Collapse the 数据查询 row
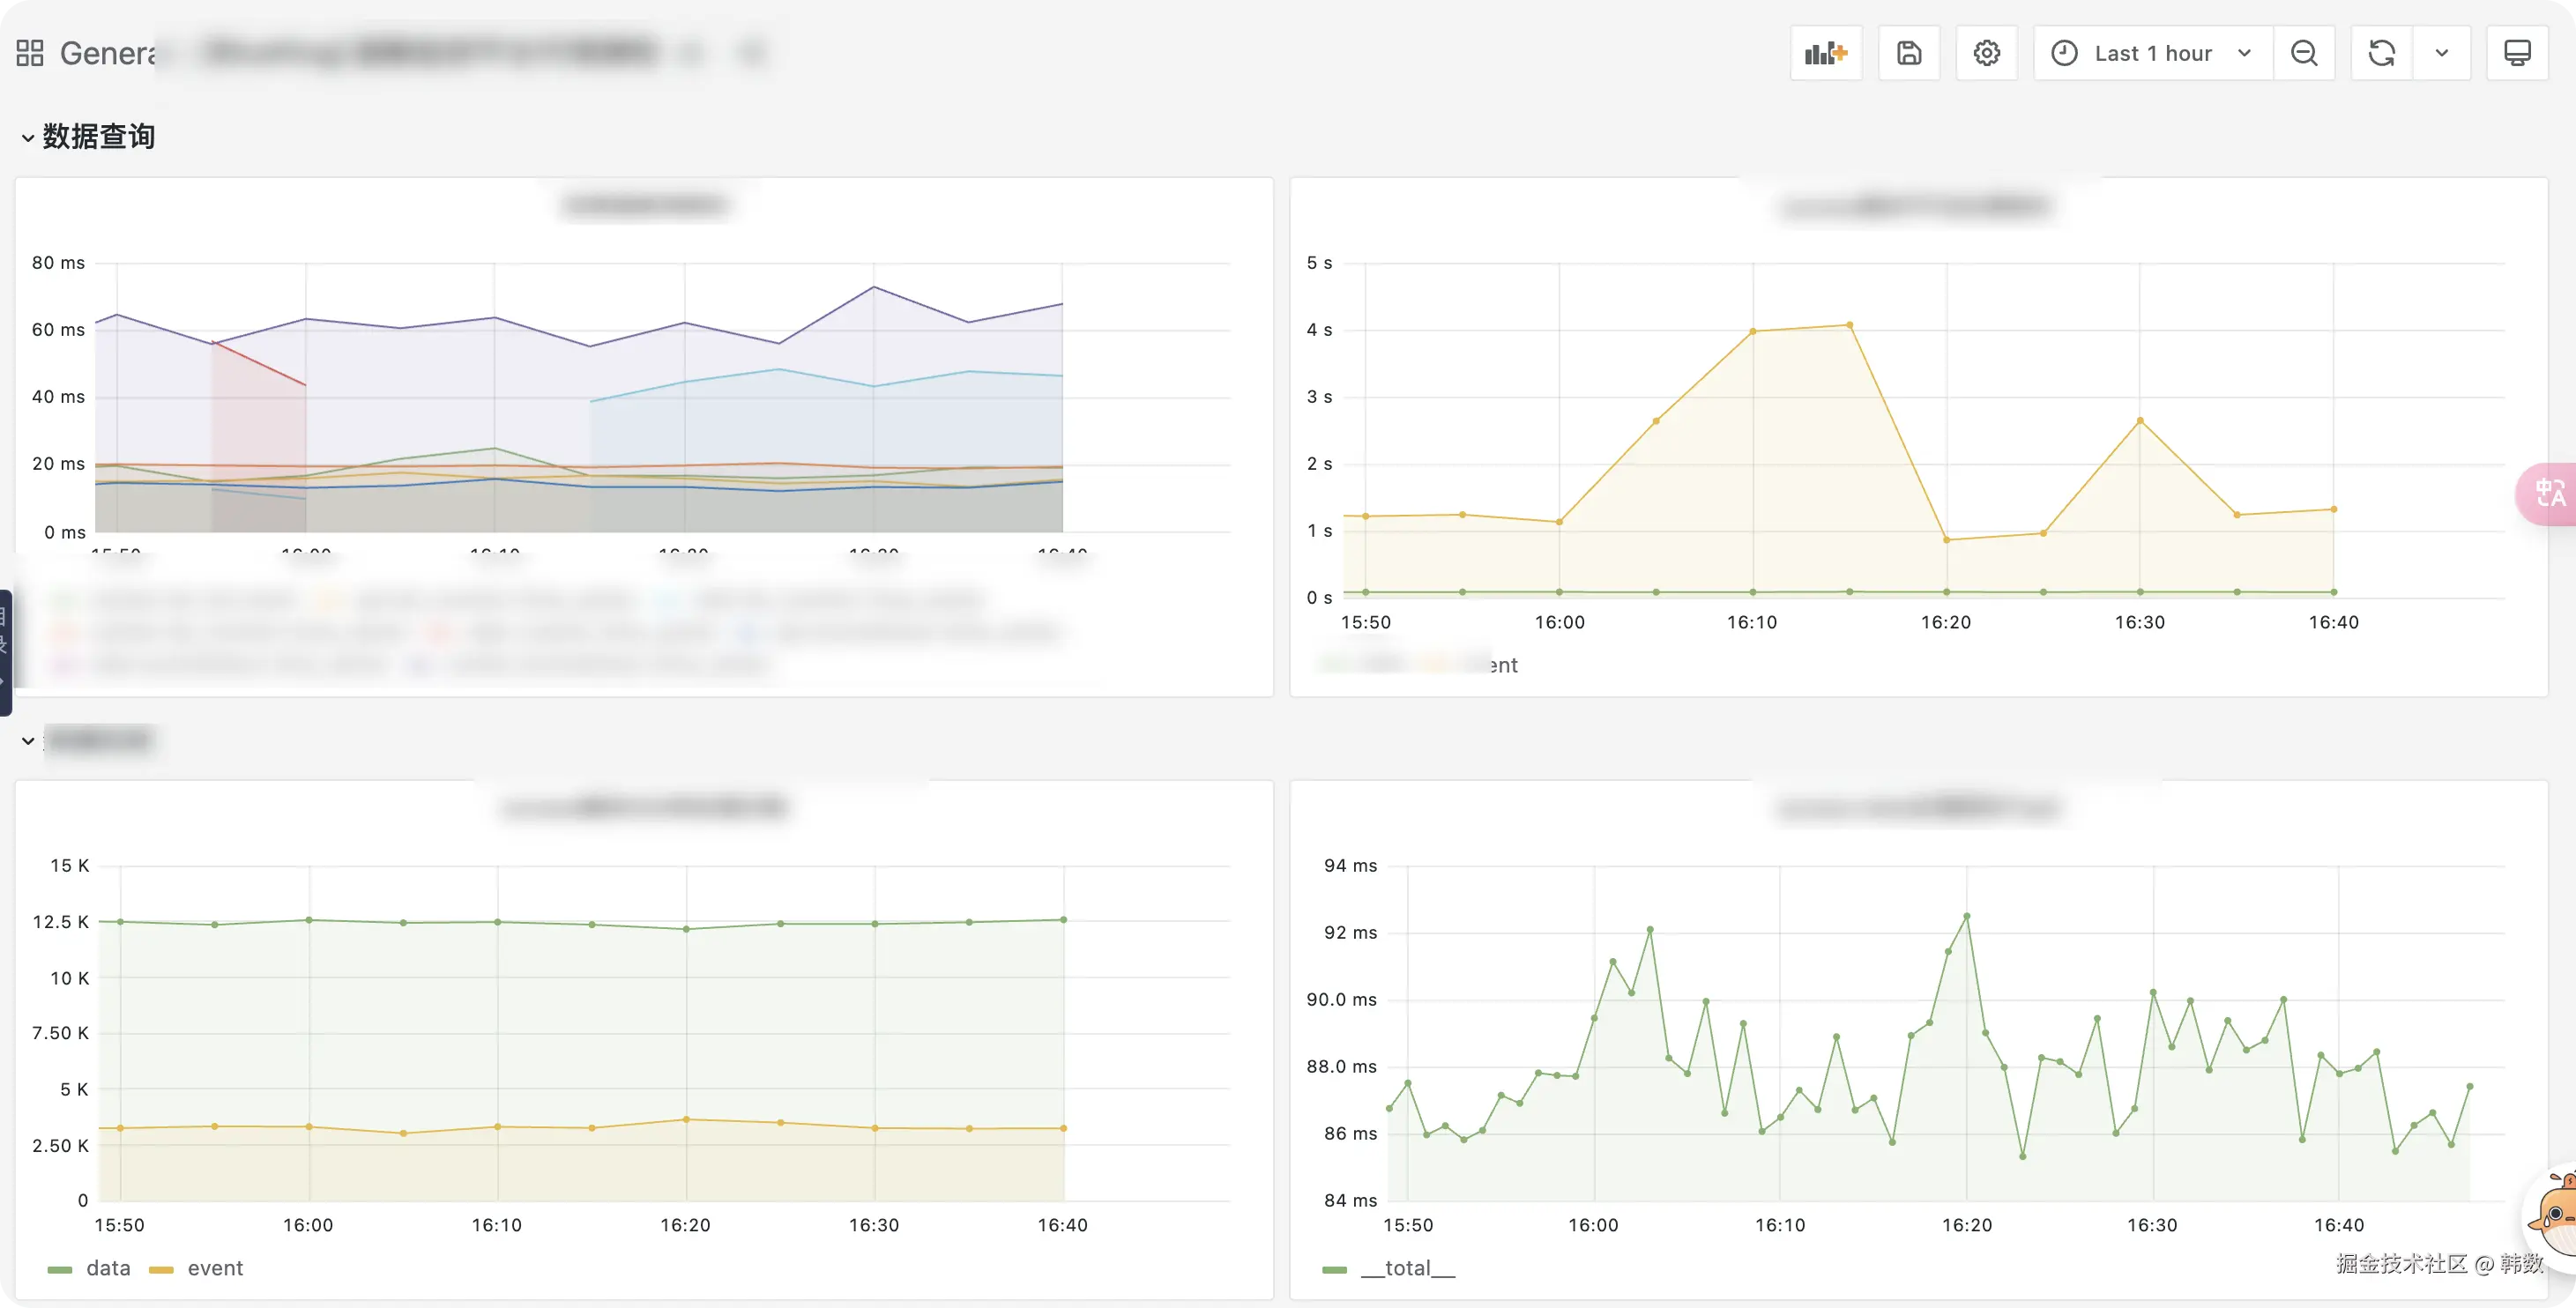Image resolution: width=2576 pixels, height=1308 pixels. [x=28, y=138]
